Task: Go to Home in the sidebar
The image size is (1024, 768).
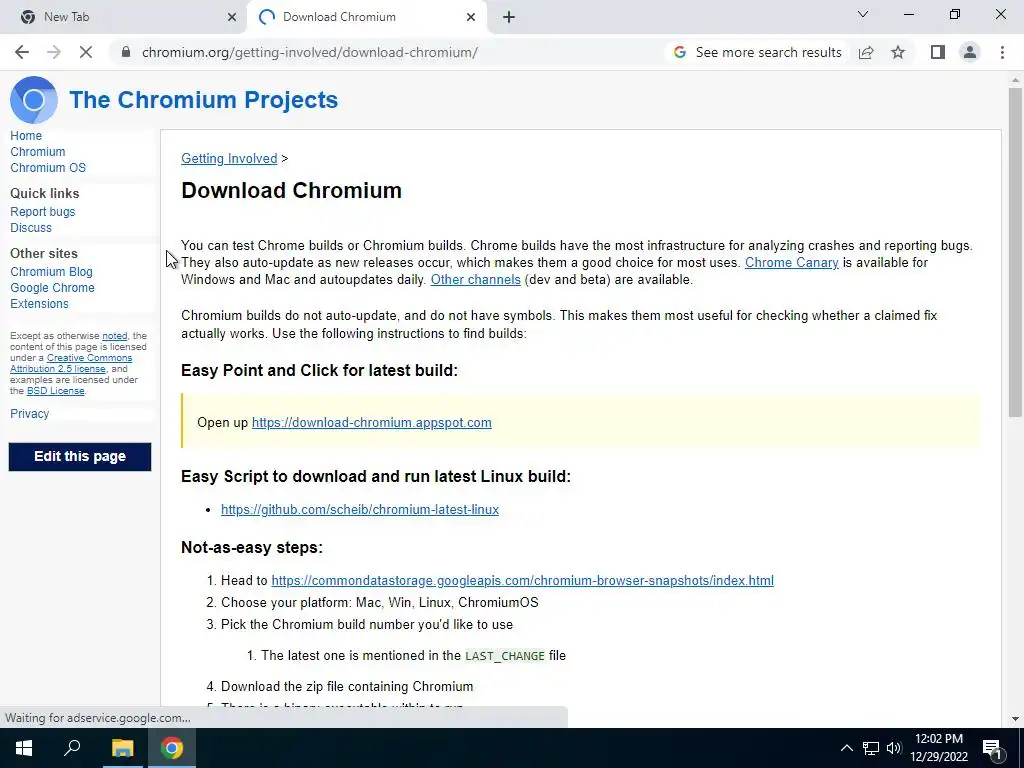Action: [x=26, y=136]
